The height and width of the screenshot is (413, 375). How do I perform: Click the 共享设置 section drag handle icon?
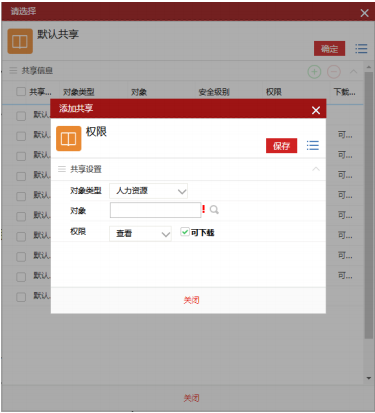[x=62, y=169]
